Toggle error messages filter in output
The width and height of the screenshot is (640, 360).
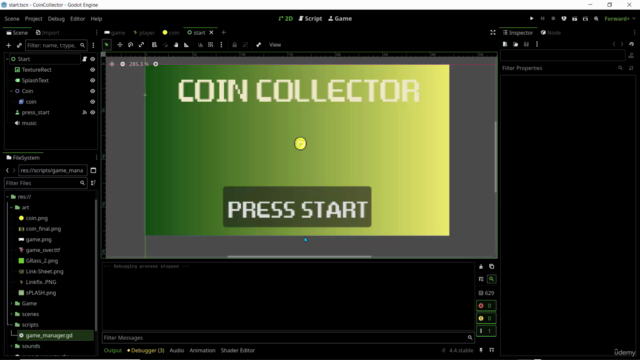coord(486,306)
